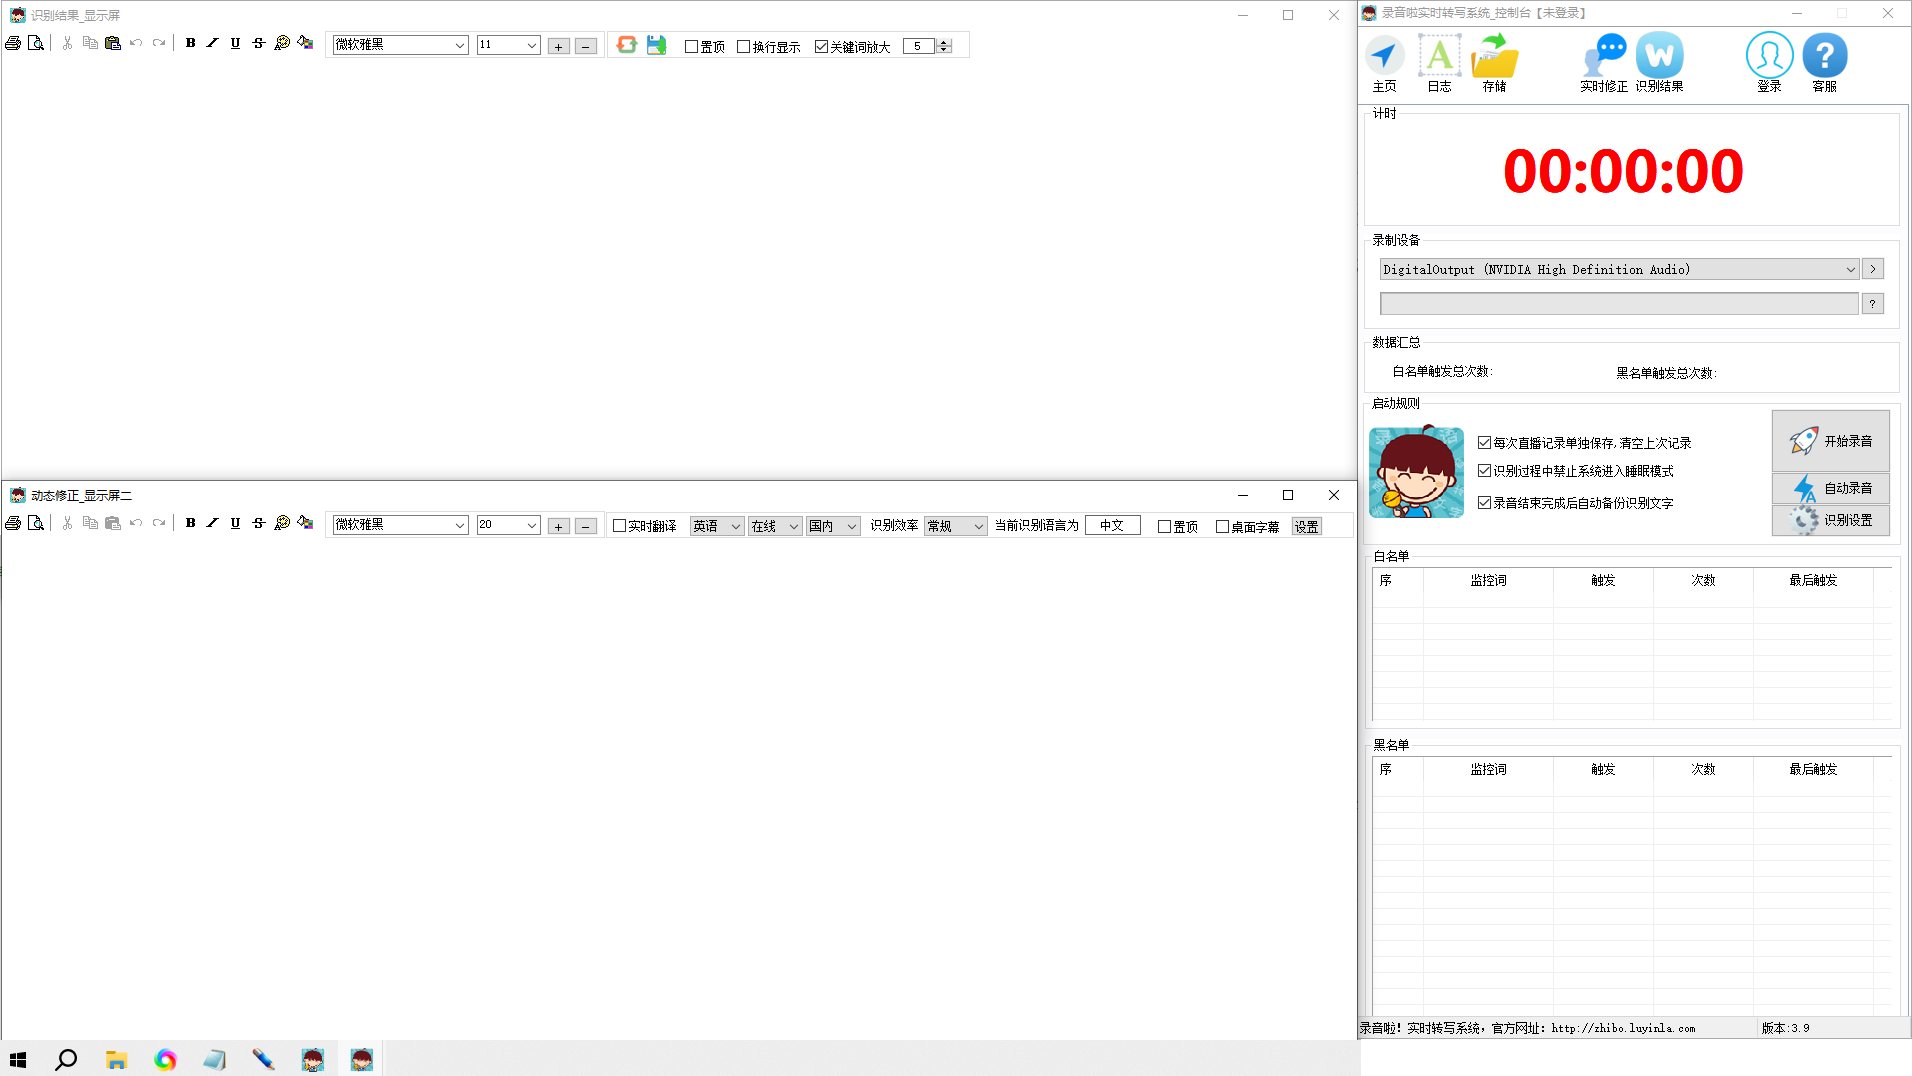The height and width of the screenshot is (1076, 1912).
Task: Uncheck 录音结束完成后自动备份识别文字 option
Action: 1484,502
